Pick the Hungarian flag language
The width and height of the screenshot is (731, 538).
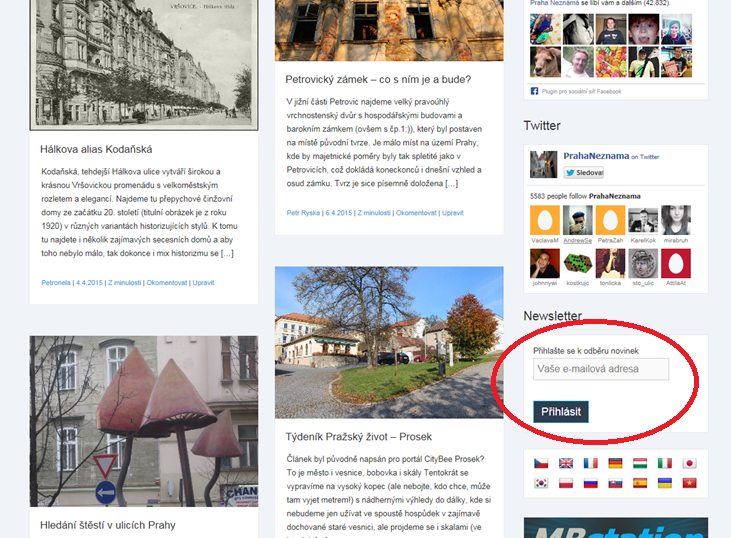[x=640, y=463]
